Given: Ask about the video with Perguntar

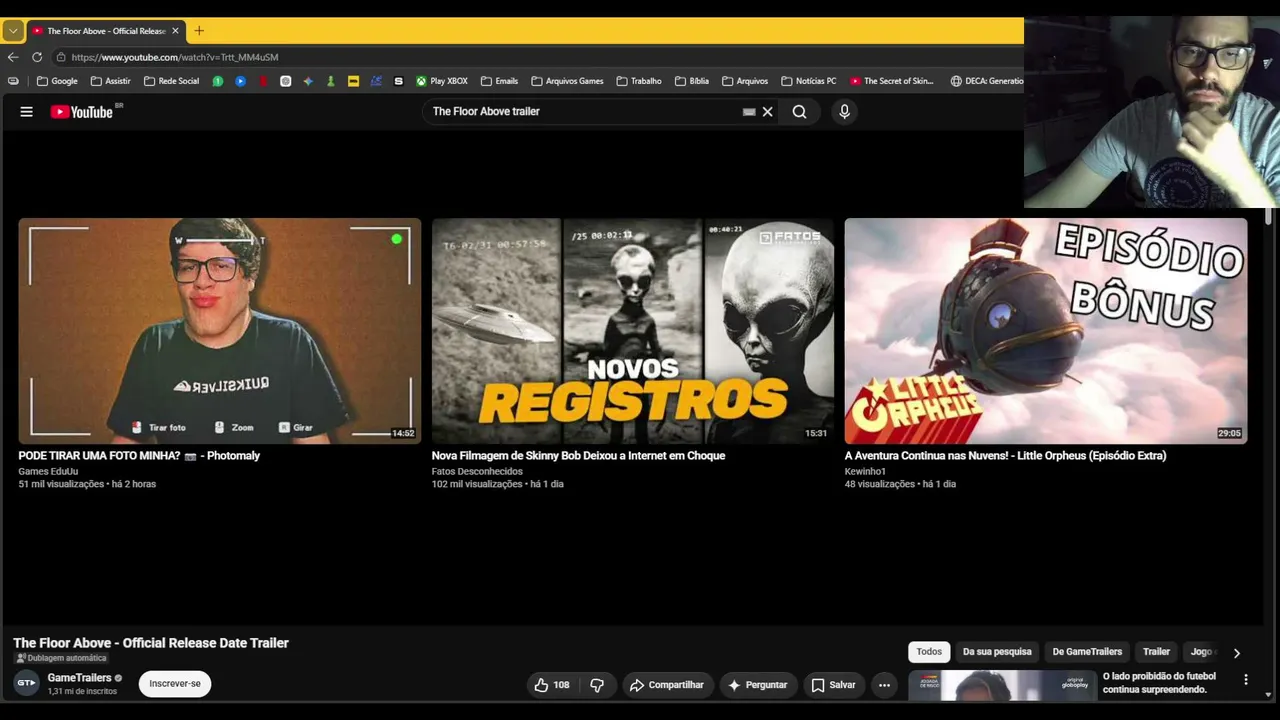Looking at the screenshot, I should [757, 685].
